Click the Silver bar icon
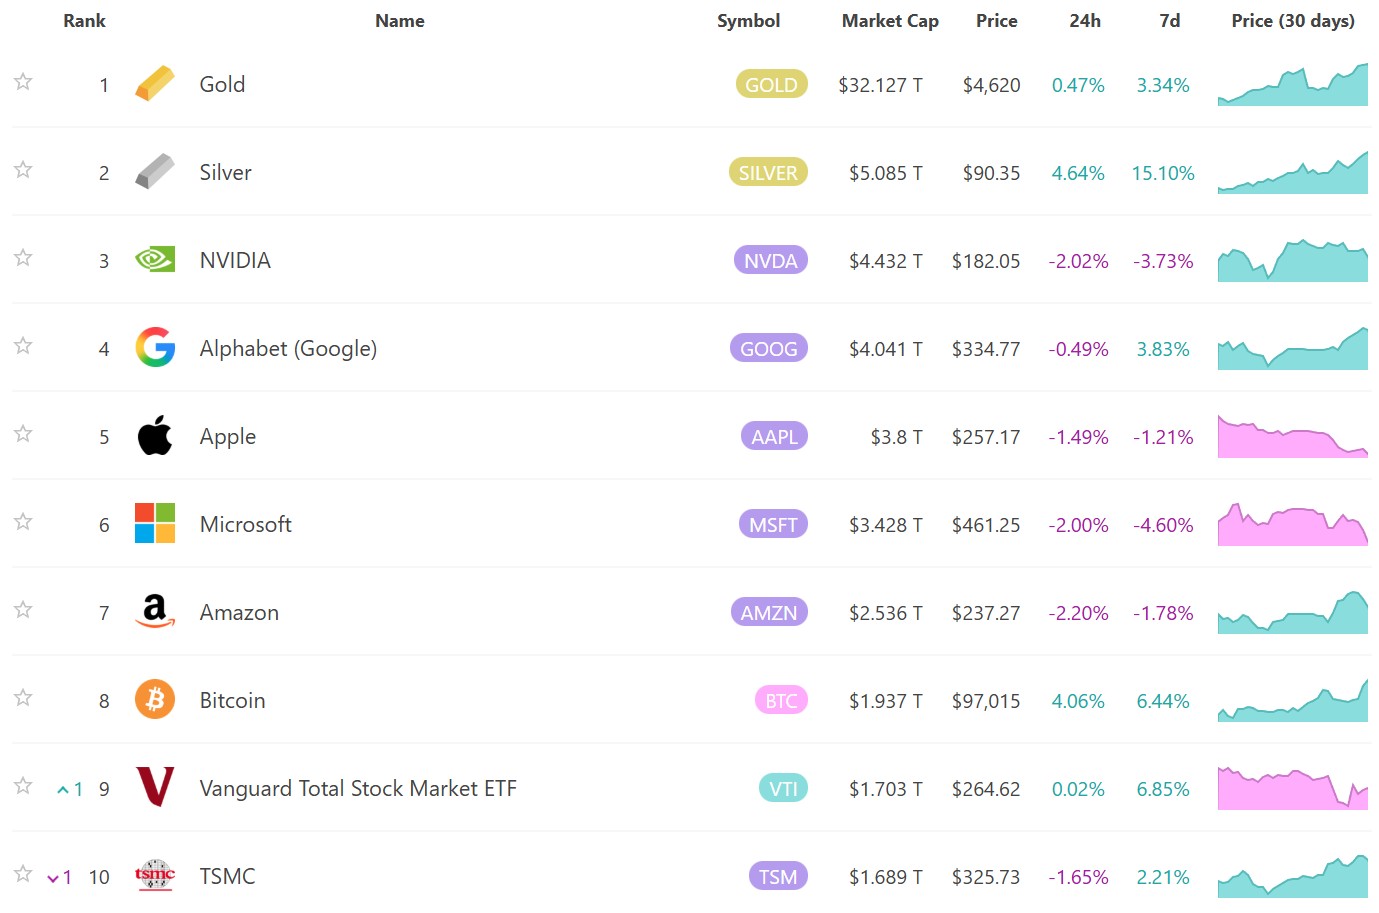Viewport: 1379px width, 913px height. coord(155,172)
